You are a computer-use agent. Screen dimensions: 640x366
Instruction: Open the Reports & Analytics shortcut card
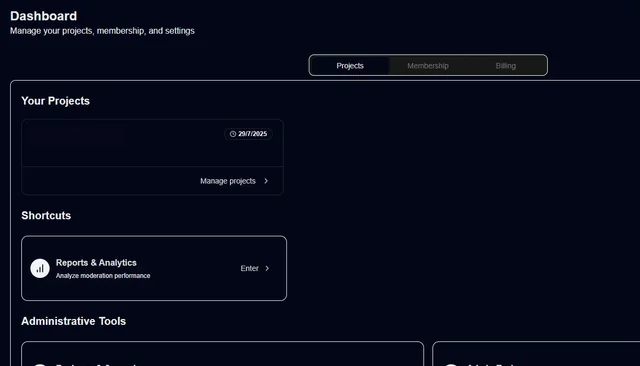click(x=154, y=268)
